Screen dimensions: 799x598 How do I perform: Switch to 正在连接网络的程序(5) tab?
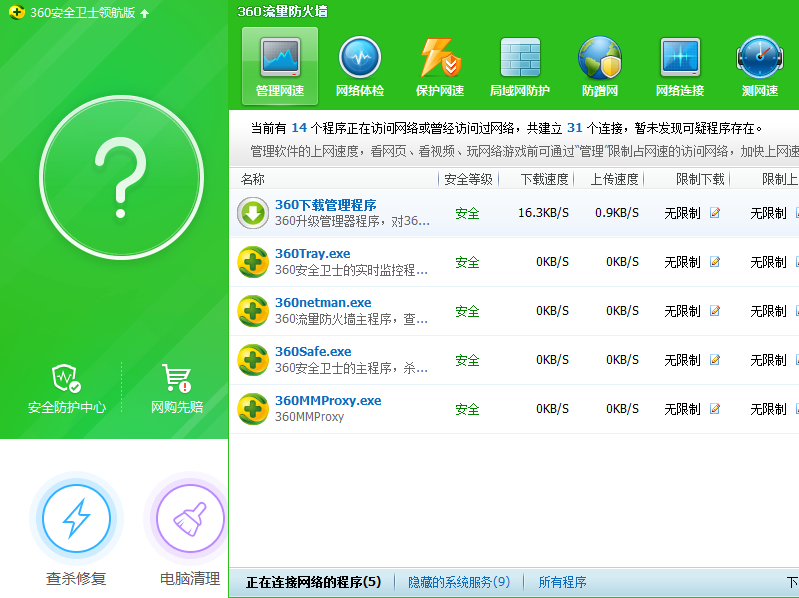tap(313, 582)
